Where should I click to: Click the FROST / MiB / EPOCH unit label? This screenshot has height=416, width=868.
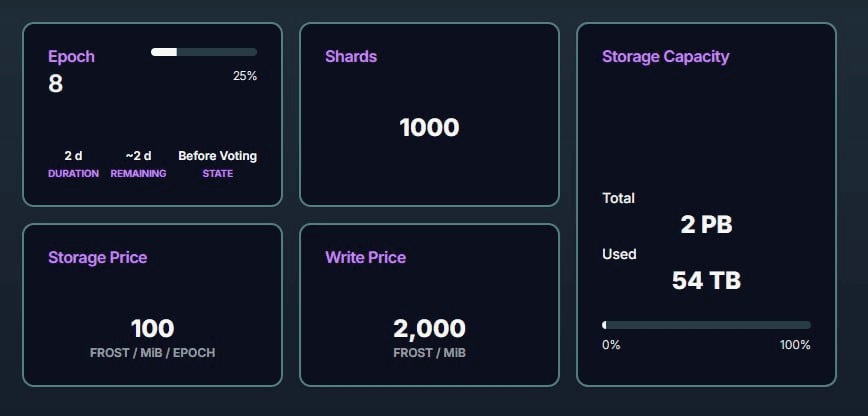pyautogui.click(x=152, y=353)
